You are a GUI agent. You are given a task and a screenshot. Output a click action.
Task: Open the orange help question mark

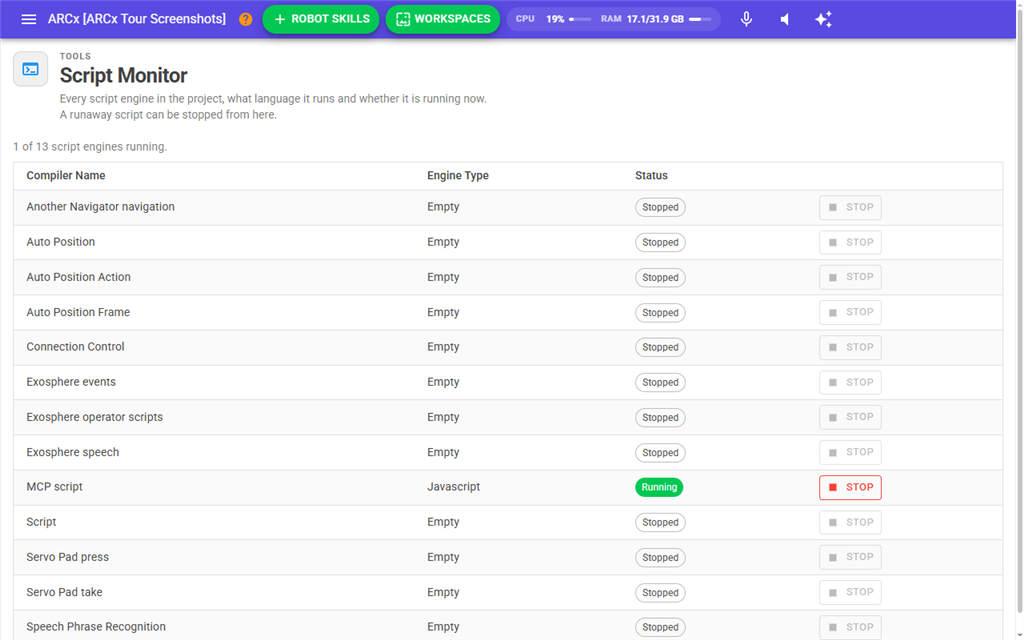(x=246, y=19)
